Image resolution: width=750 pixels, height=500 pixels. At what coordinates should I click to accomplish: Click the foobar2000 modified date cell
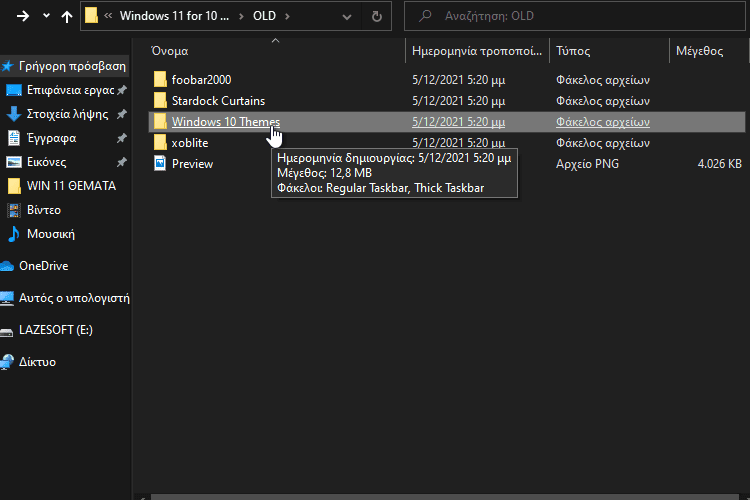tap(458, 80)
